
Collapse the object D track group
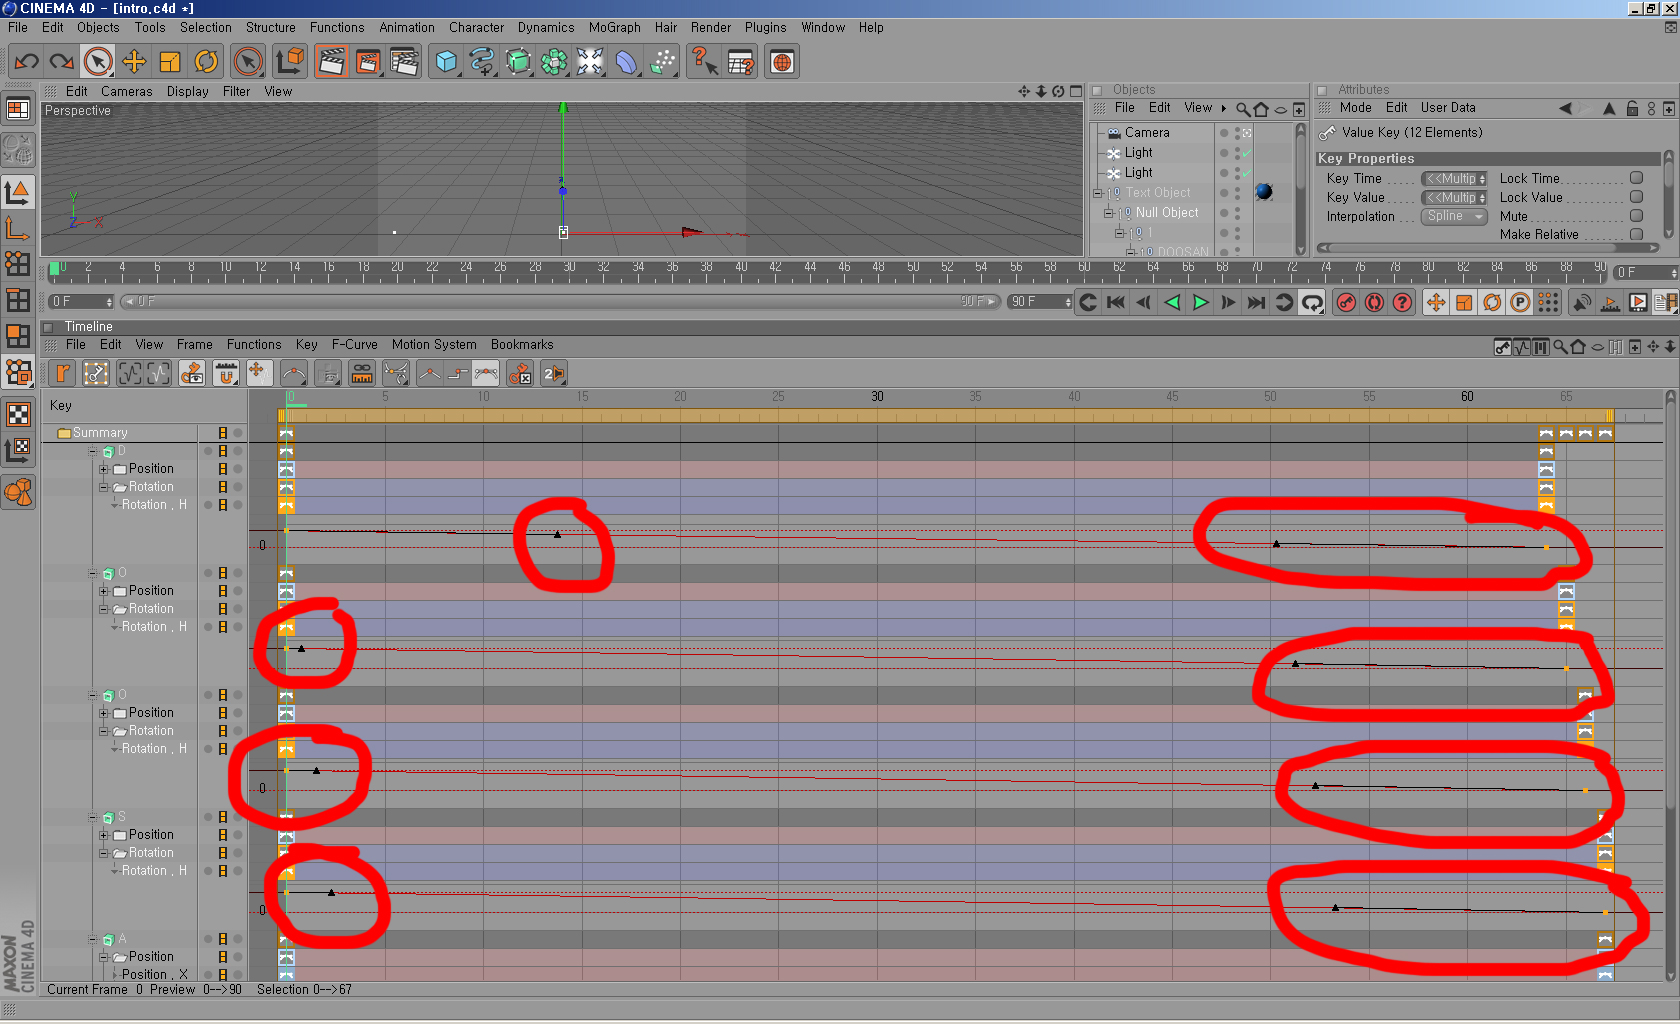tap(92, 451)
